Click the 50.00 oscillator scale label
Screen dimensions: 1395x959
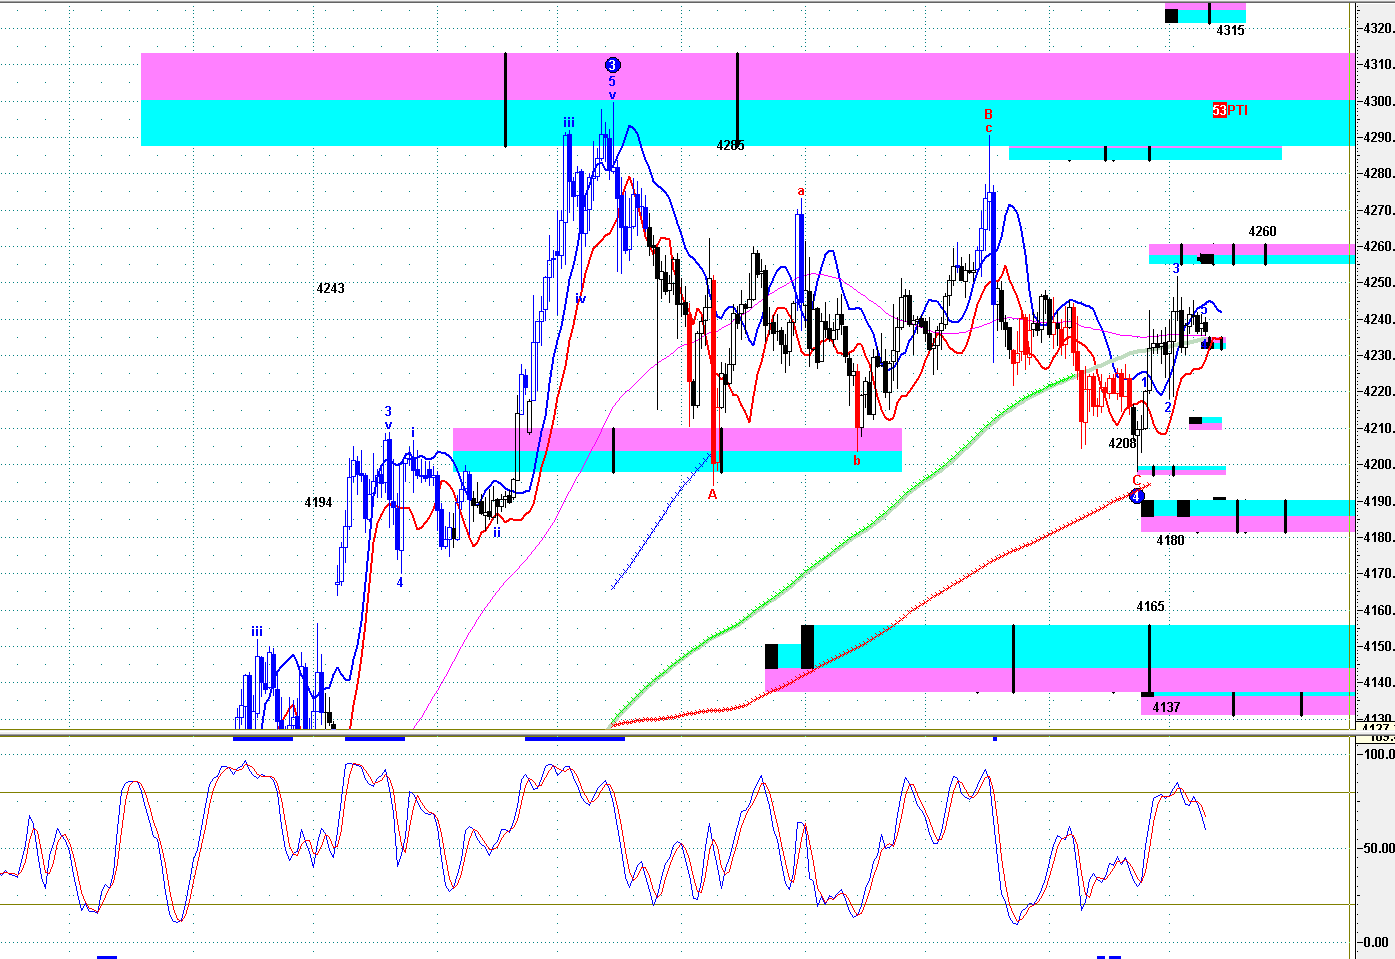tap(1378, 848)
